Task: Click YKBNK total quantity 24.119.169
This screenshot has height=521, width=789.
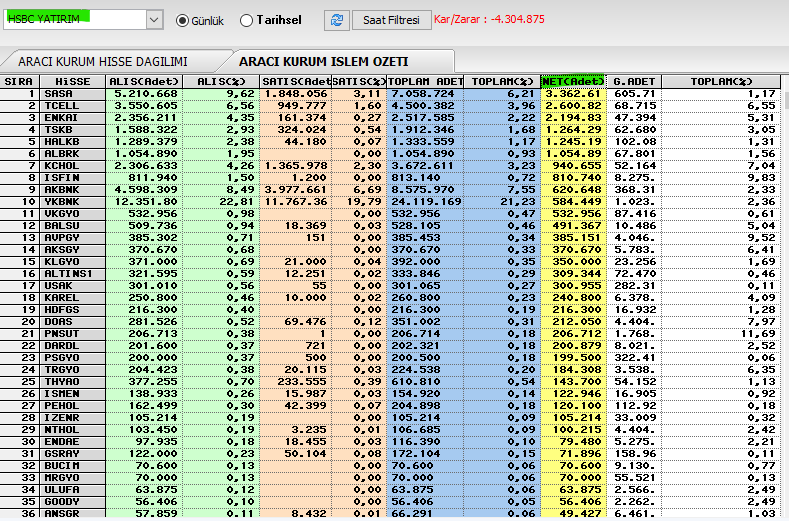Action: (426, 202)
